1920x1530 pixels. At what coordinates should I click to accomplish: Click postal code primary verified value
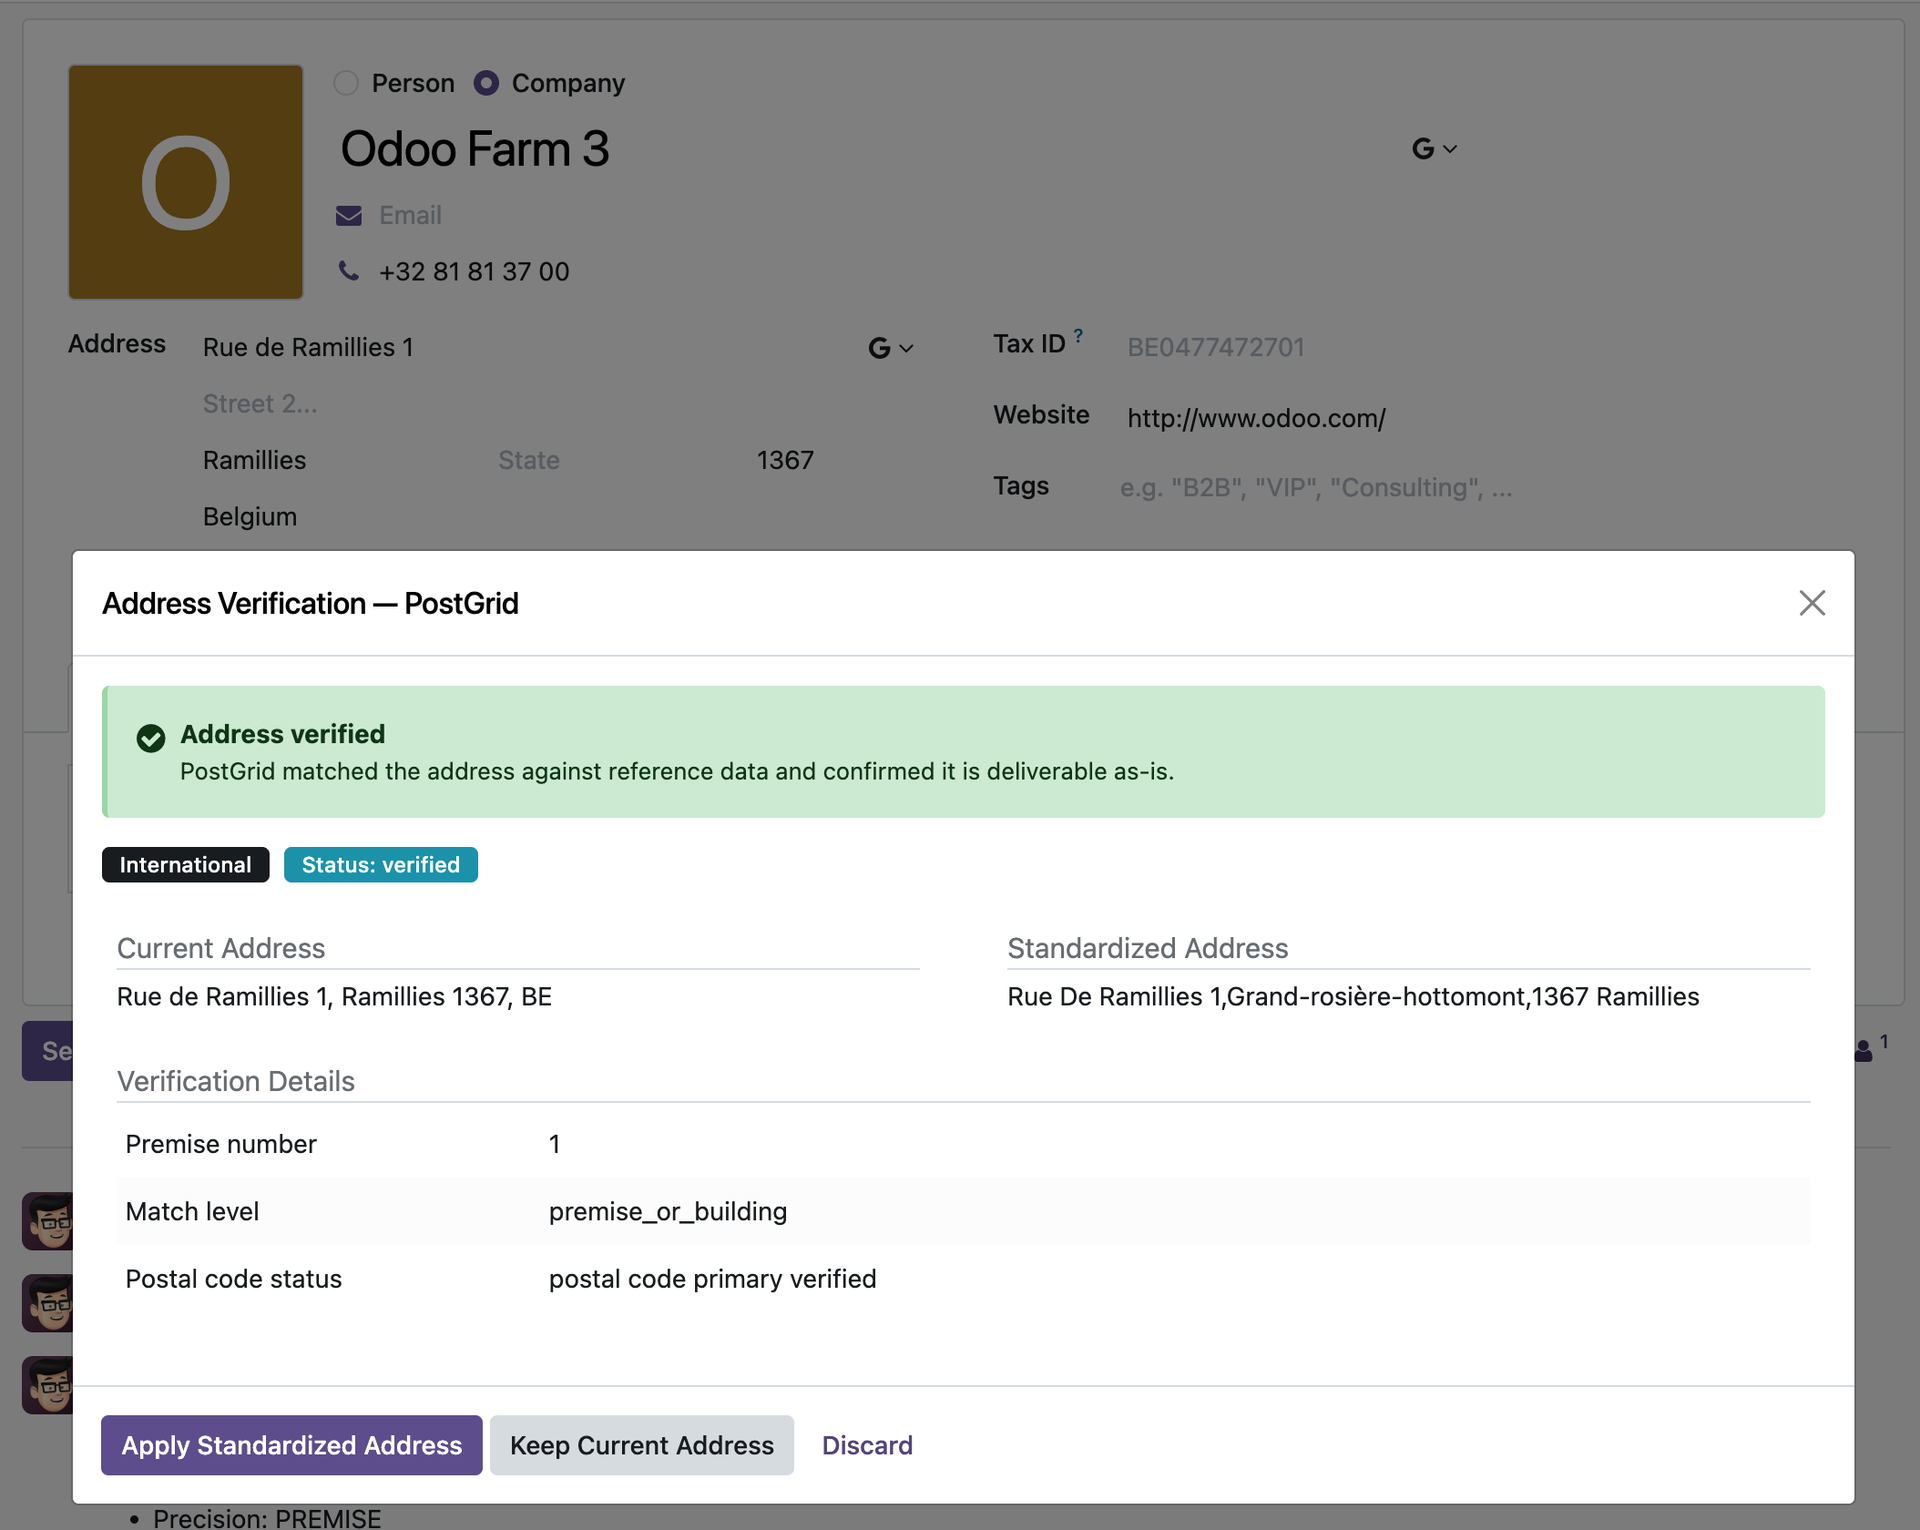tap(712, 1279)
